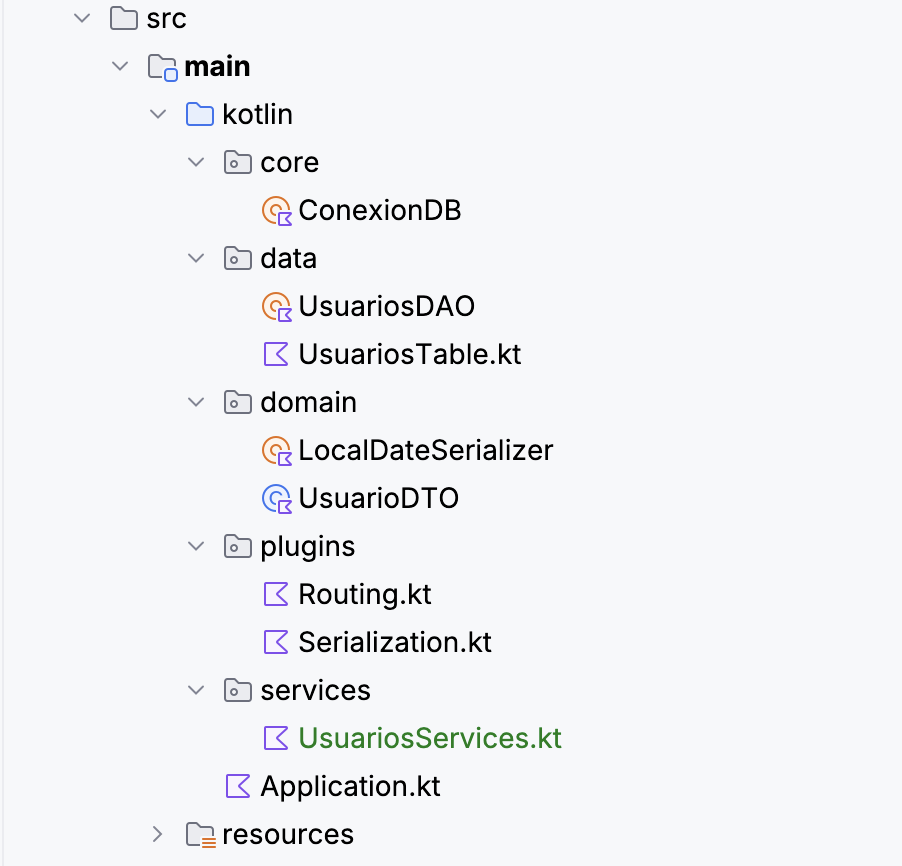Click the Serialization.kt Kotlin file icon
The width and height of the screenshot is (902, 866).
[x=276, y=642]
